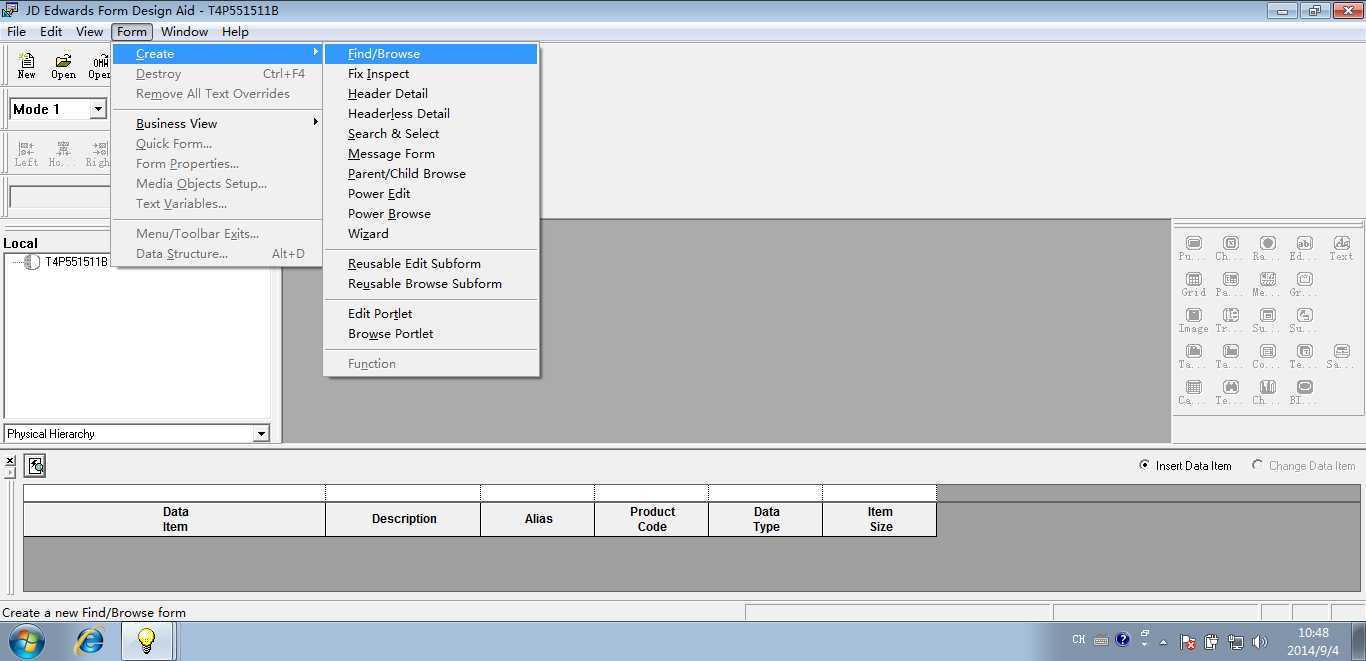Select T4P551511B in the Local tree

coord(76,262)
